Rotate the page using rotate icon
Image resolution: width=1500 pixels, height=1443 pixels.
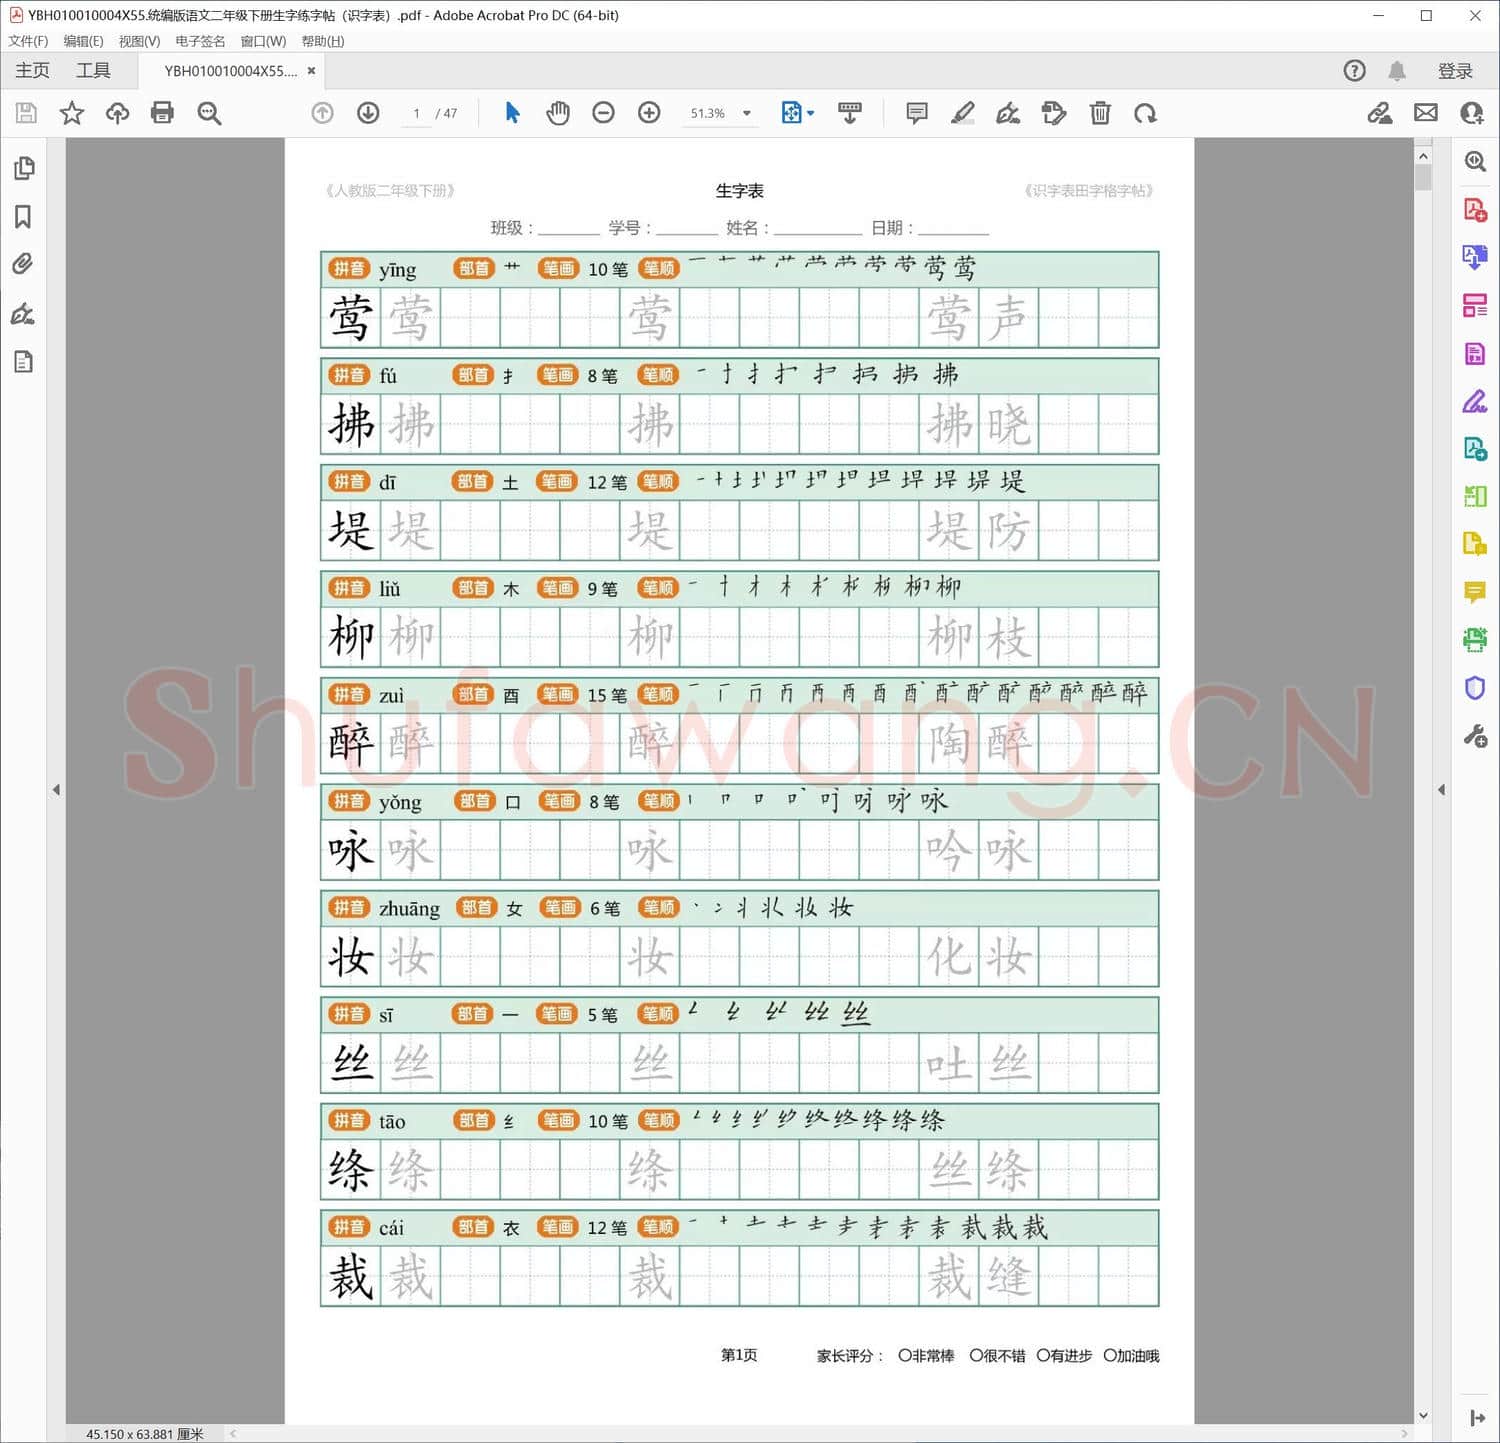[x=1146, y=113]
